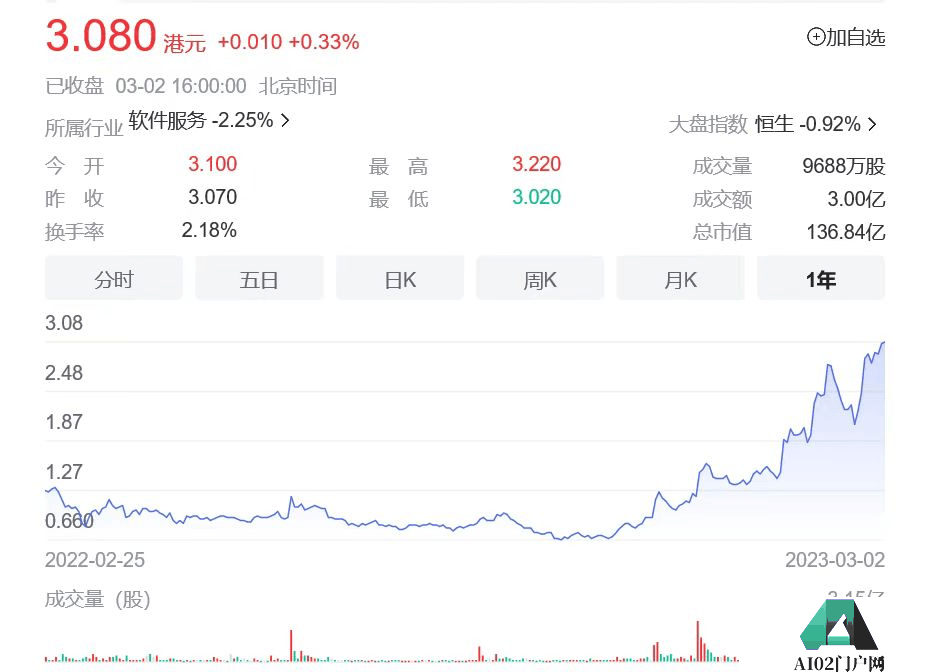
Task: Select the 分时 intraday chart view
Action: pos(113,279)
